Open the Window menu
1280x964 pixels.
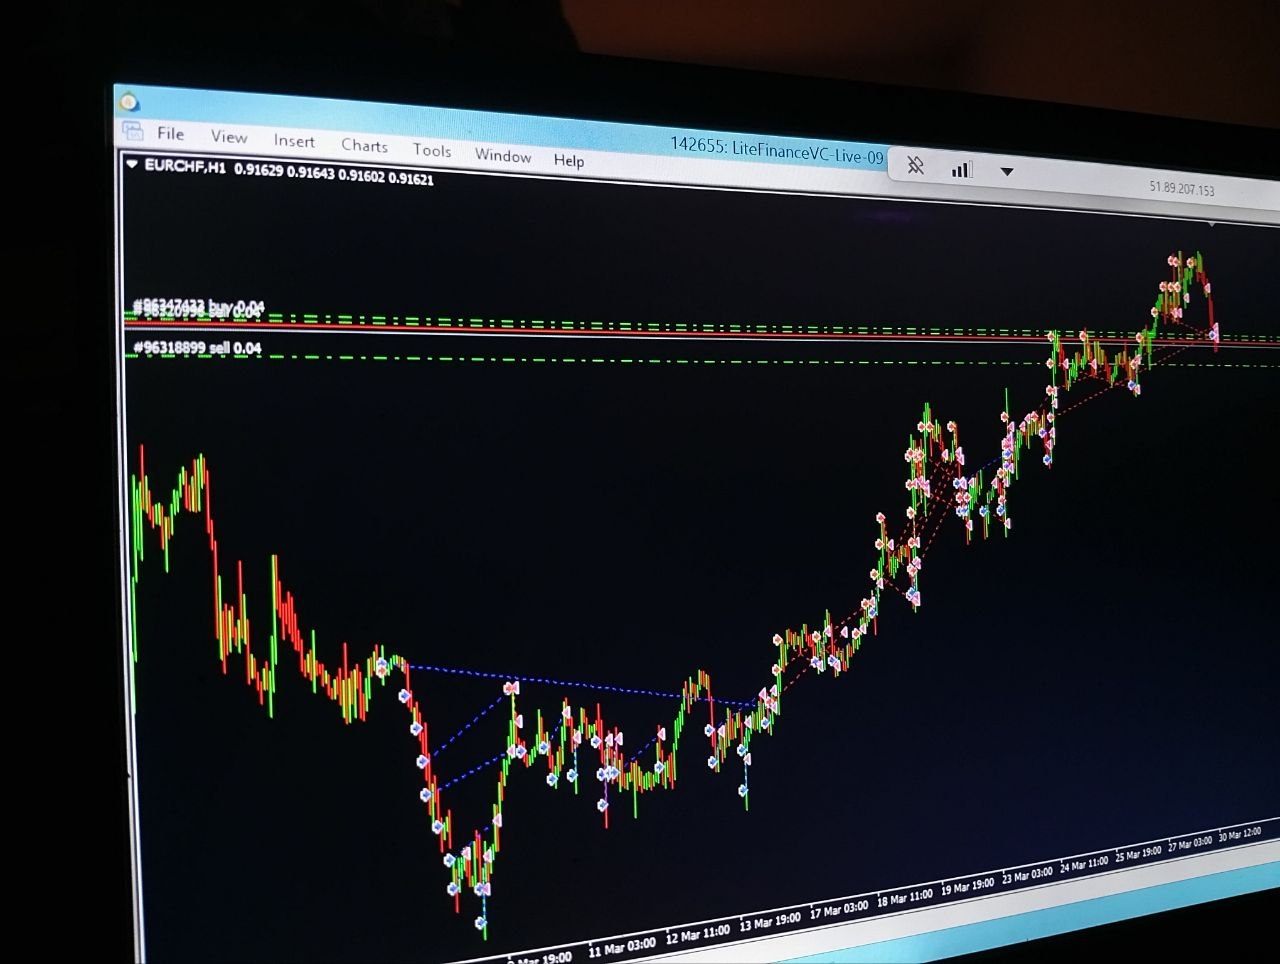503,156
